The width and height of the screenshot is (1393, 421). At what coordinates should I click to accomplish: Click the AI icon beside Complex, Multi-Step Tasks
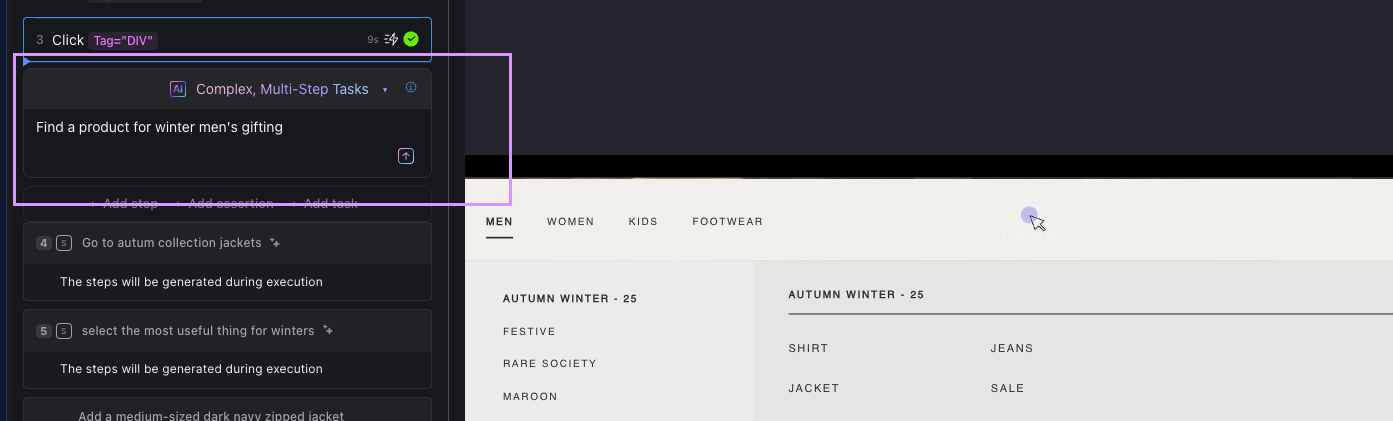click(178, 89)
